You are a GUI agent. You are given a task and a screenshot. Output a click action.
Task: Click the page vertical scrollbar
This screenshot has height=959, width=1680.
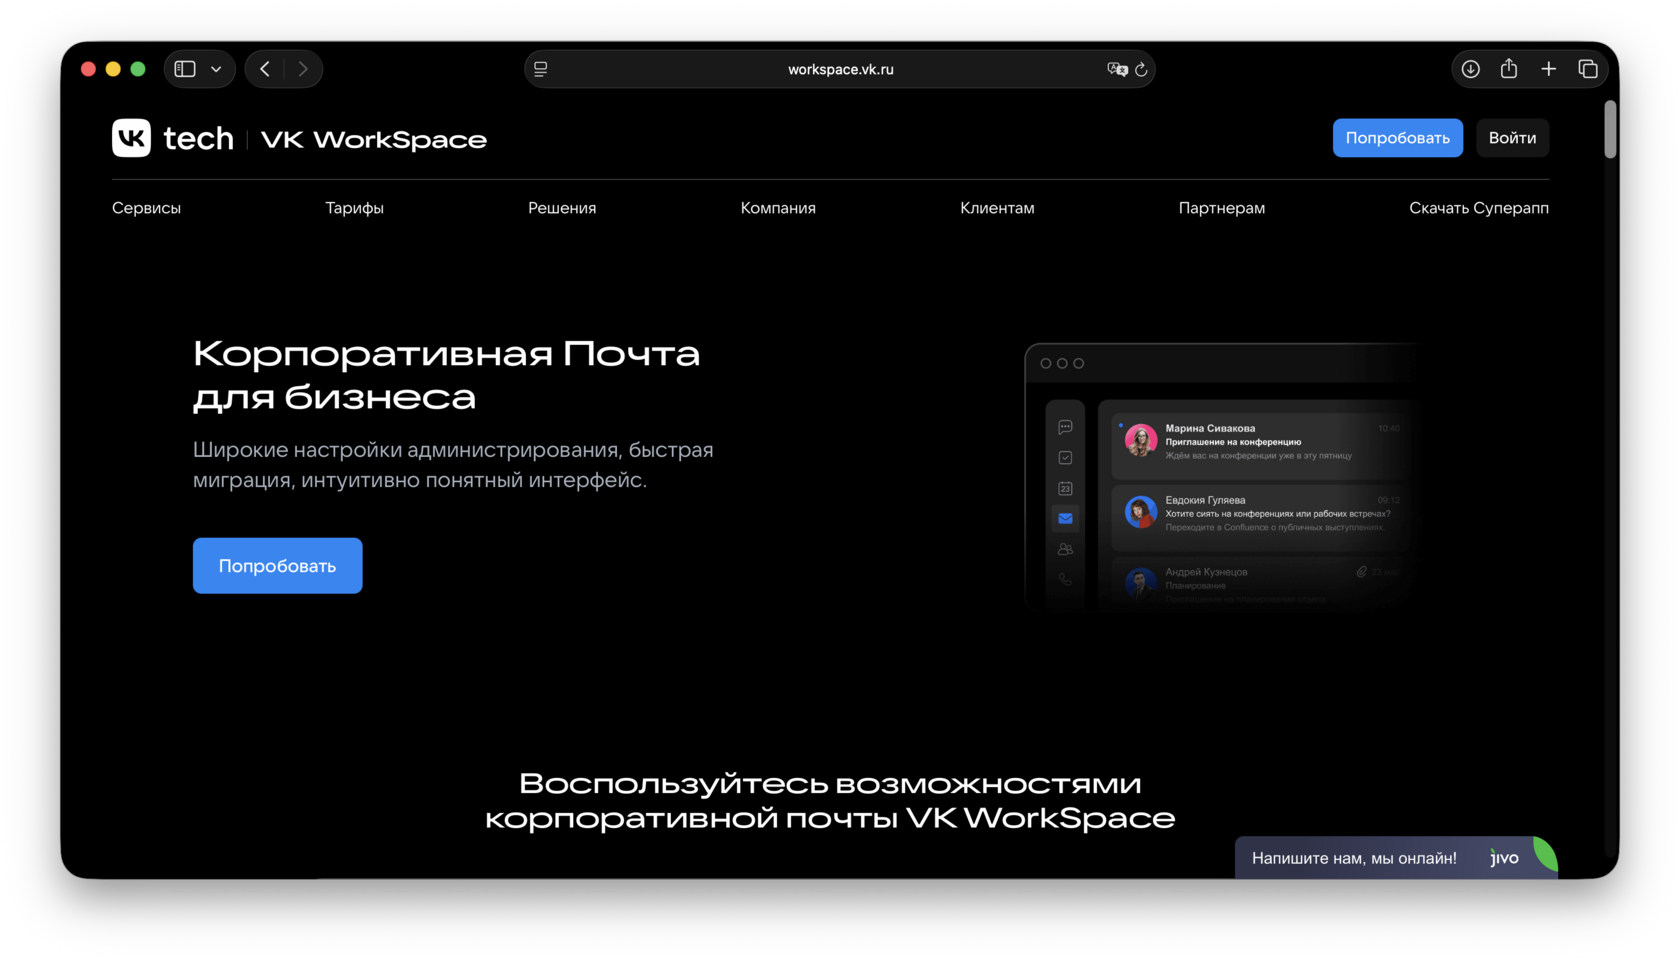(x=1610, y=129)
